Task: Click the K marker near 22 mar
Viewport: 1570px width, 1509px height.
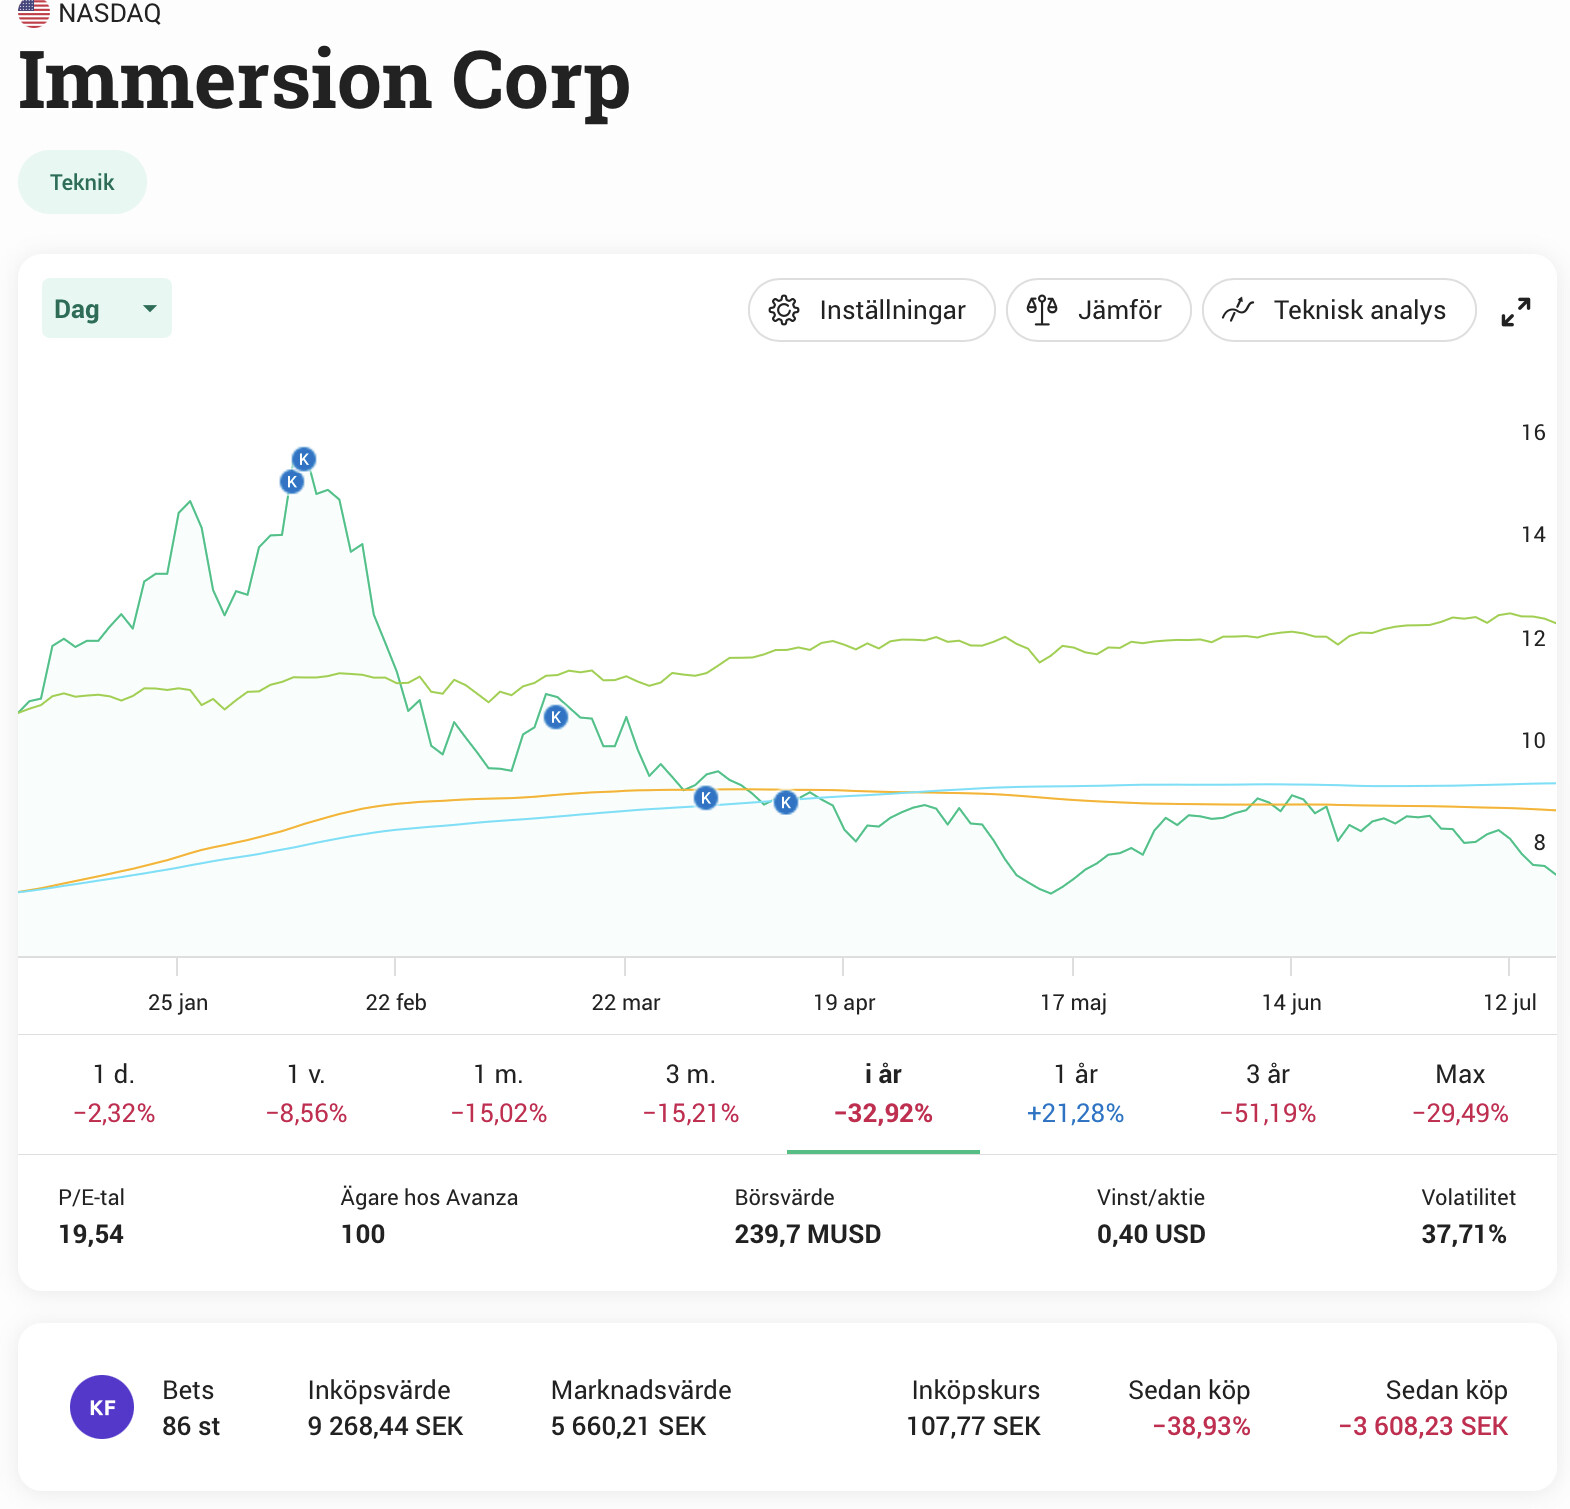Action: coord(556,717)
